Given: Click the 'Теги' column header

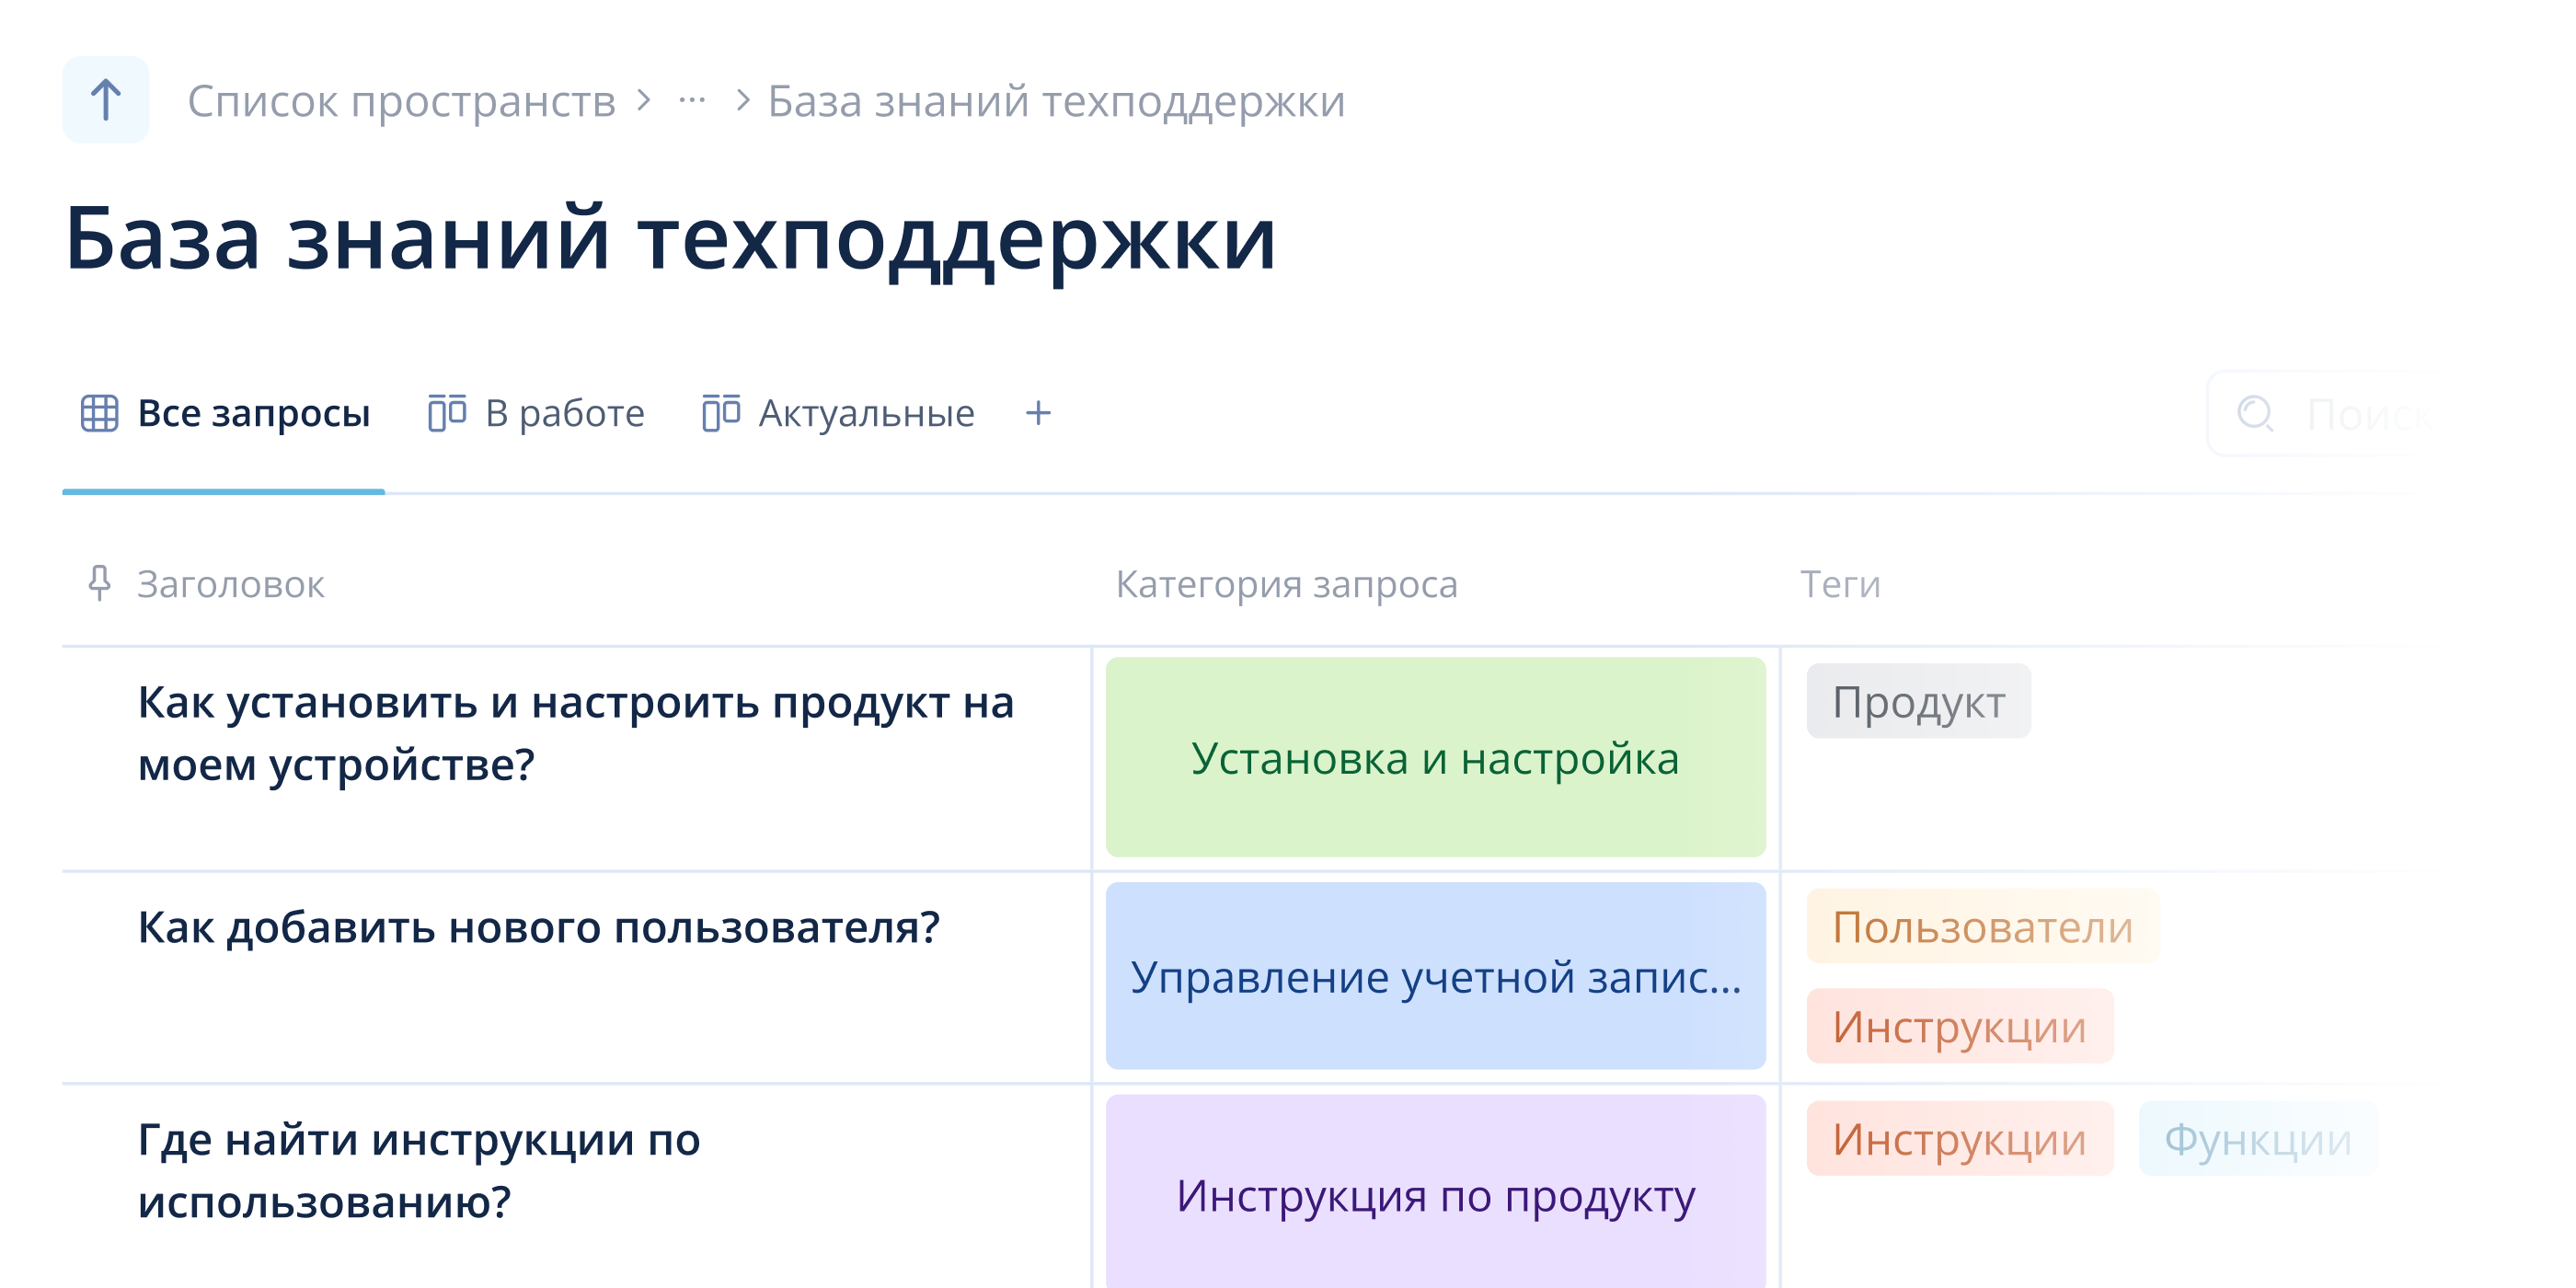Looking at the screenshot, I should [1840, 584].
